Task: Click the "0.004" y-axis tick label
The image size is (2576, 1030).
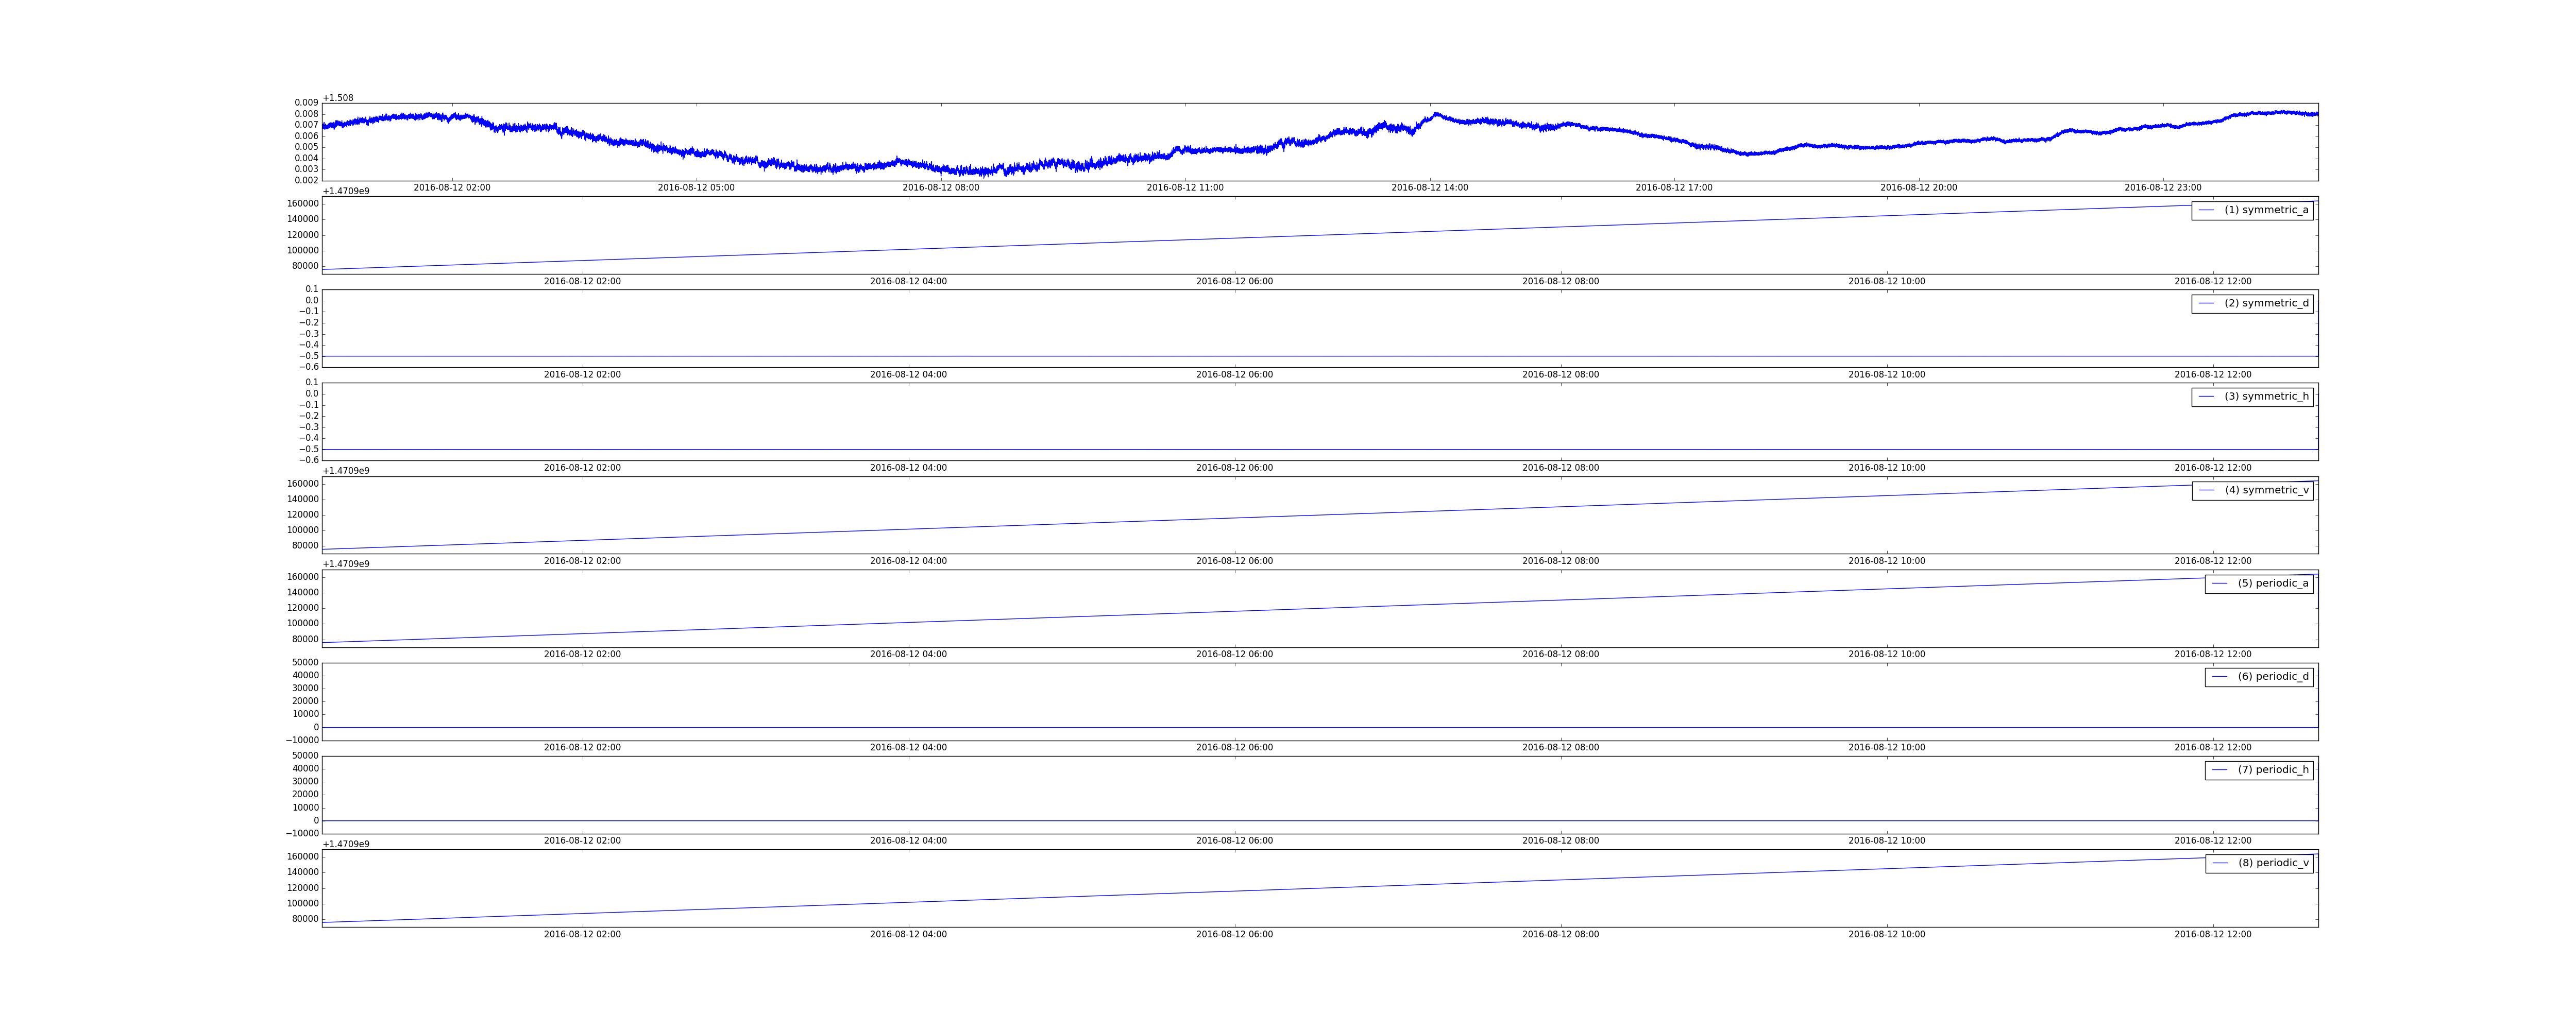Action: (x=306, y=158)
